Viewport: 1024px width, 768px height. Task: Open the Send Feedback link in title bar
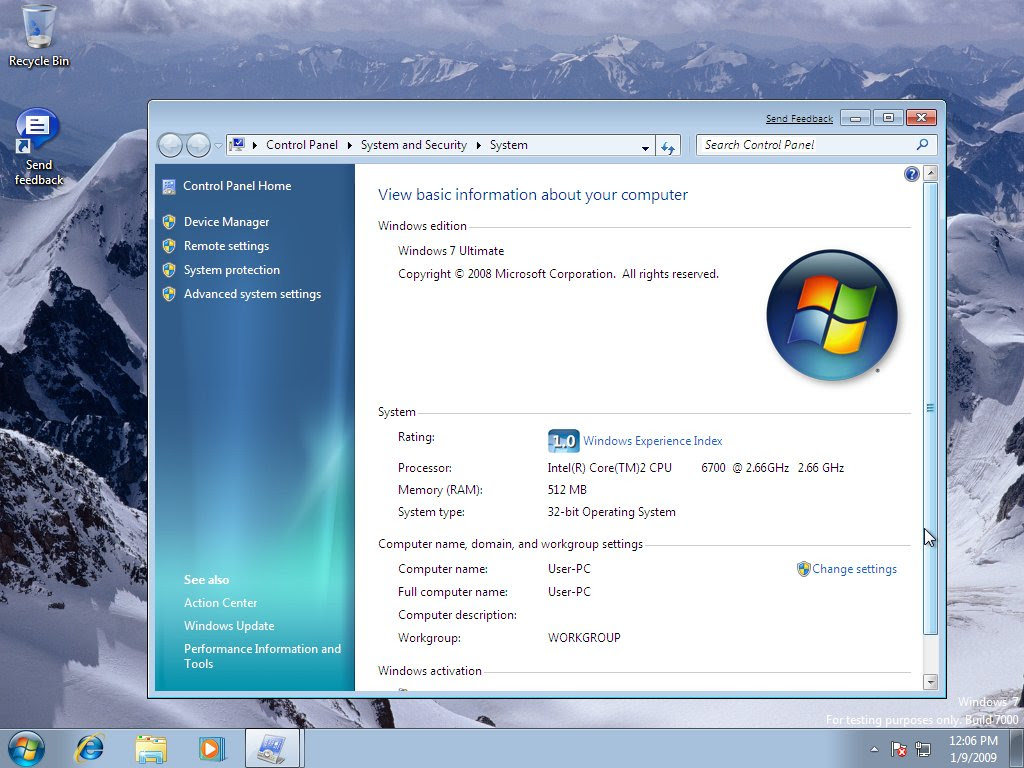click(x=799, y=118)
